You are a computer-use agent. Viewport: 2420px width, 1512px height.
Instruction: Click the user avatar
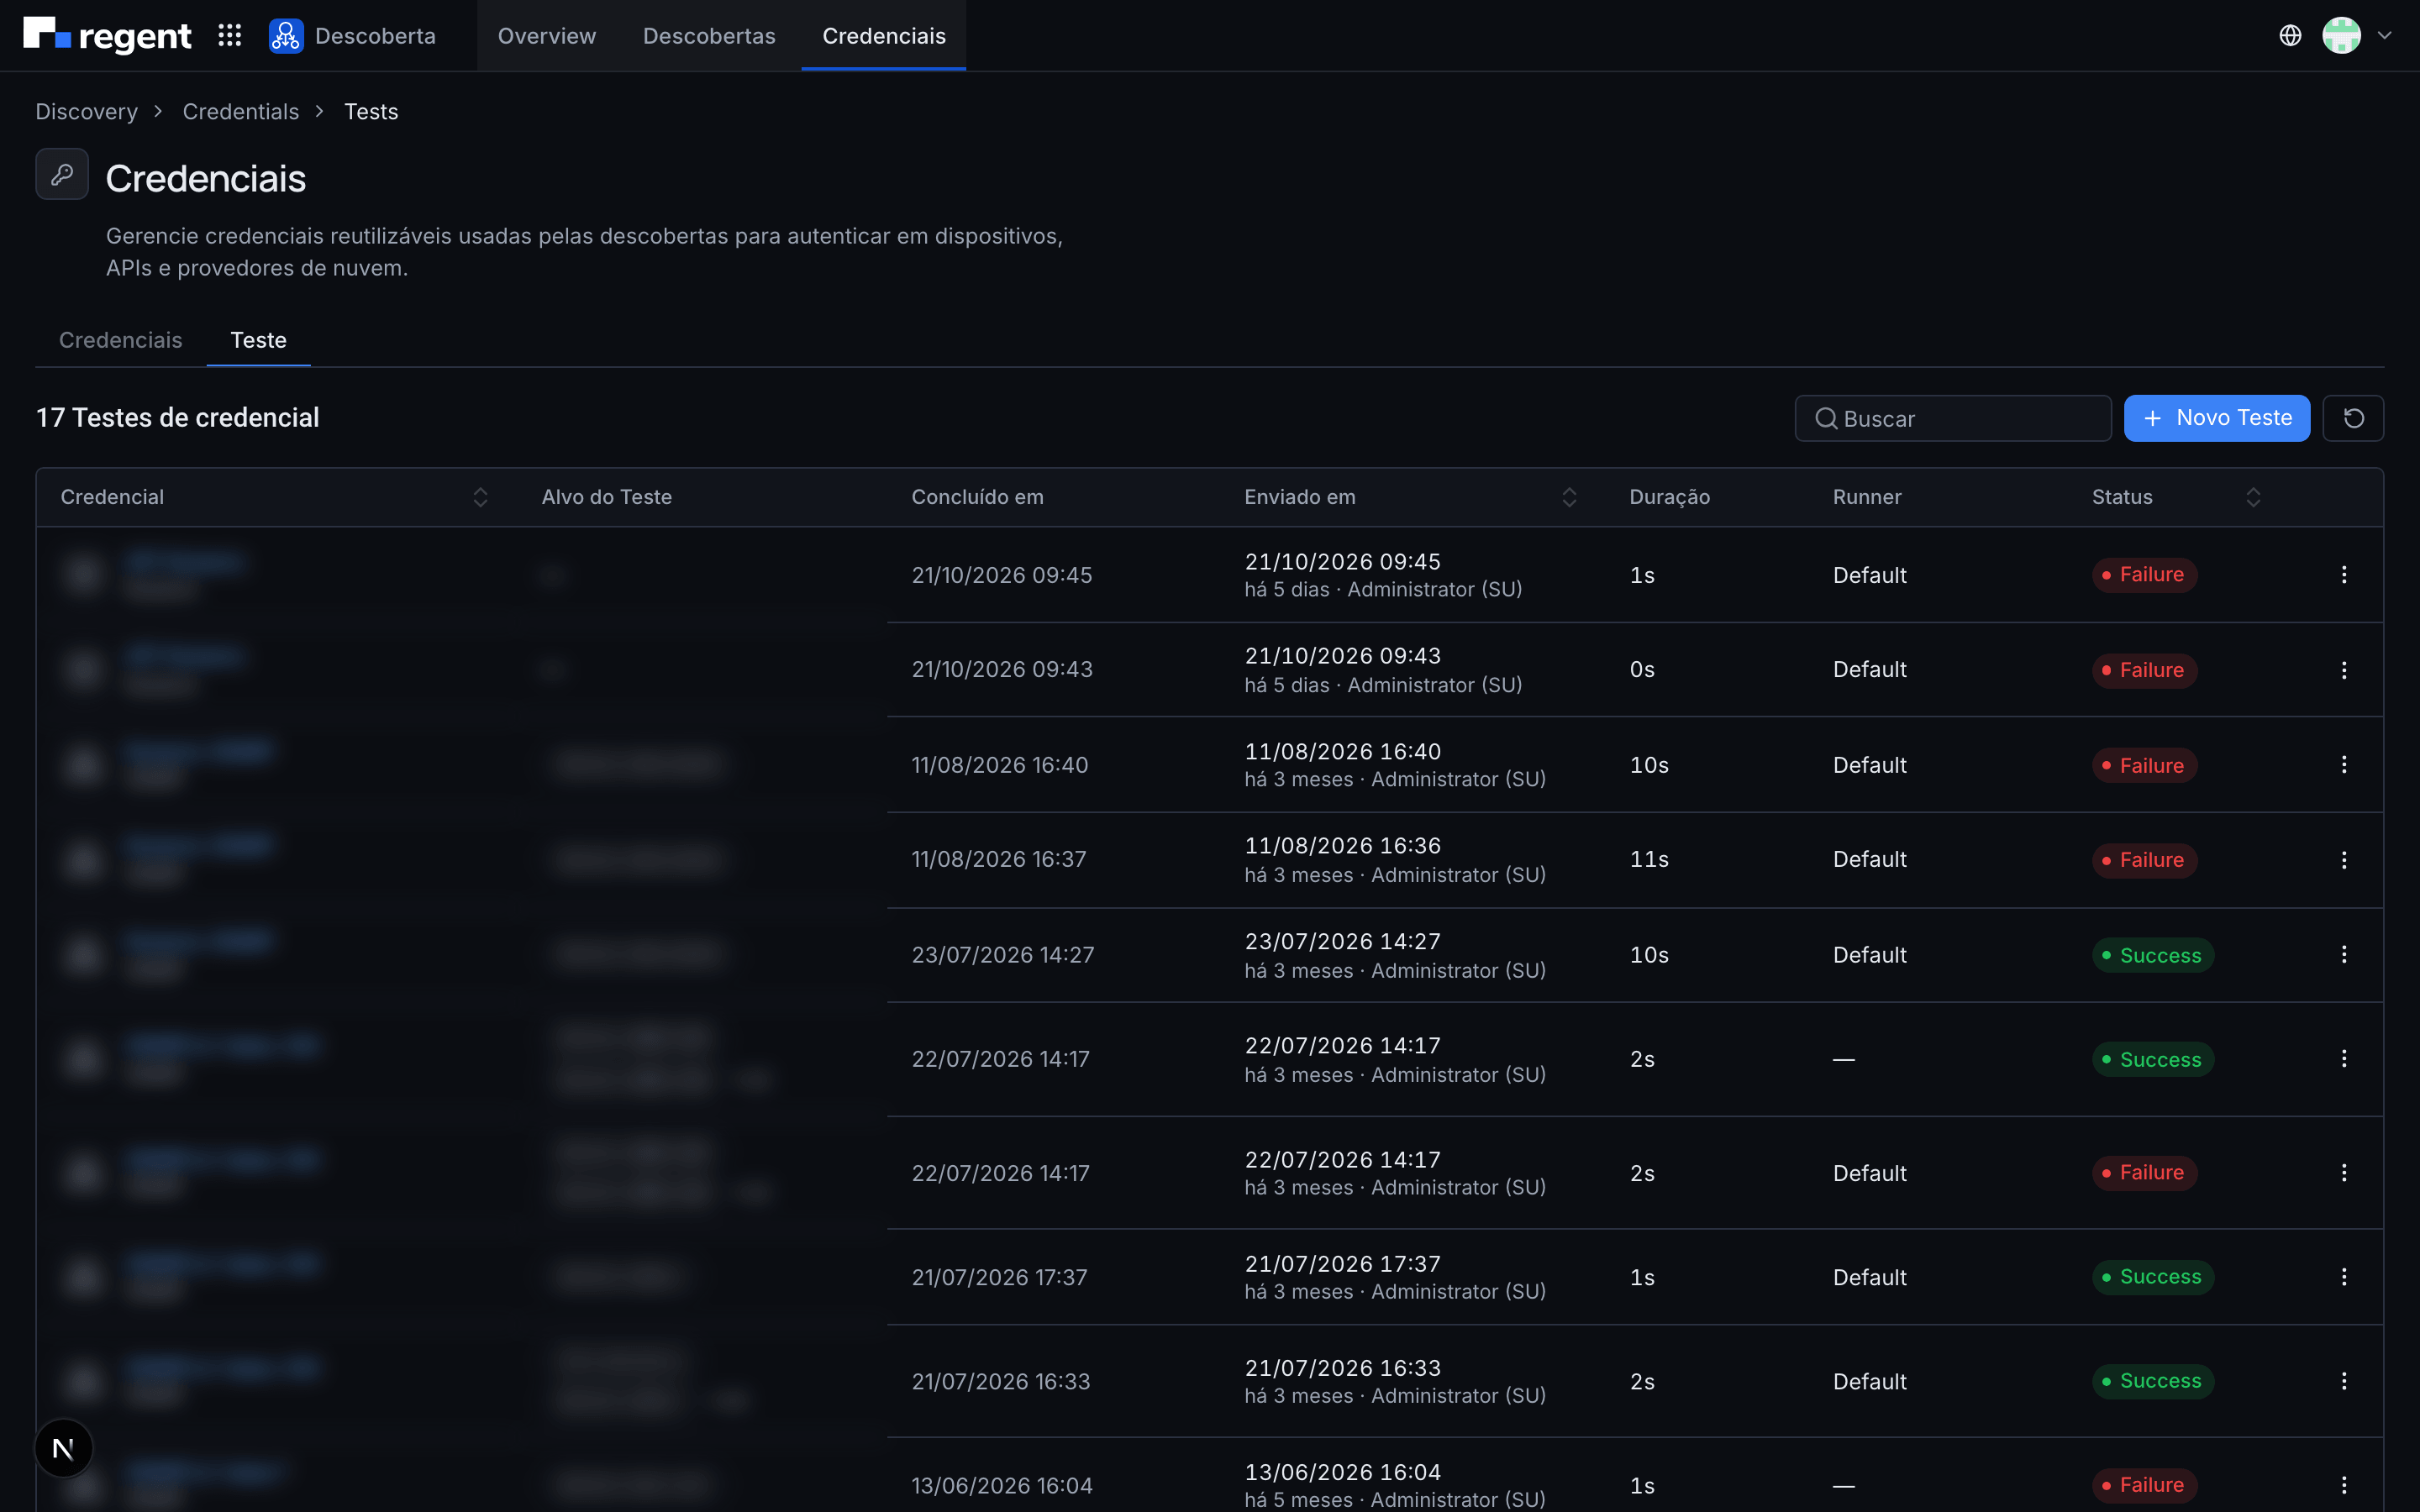pyautogui.click(x=2341, y=35)
